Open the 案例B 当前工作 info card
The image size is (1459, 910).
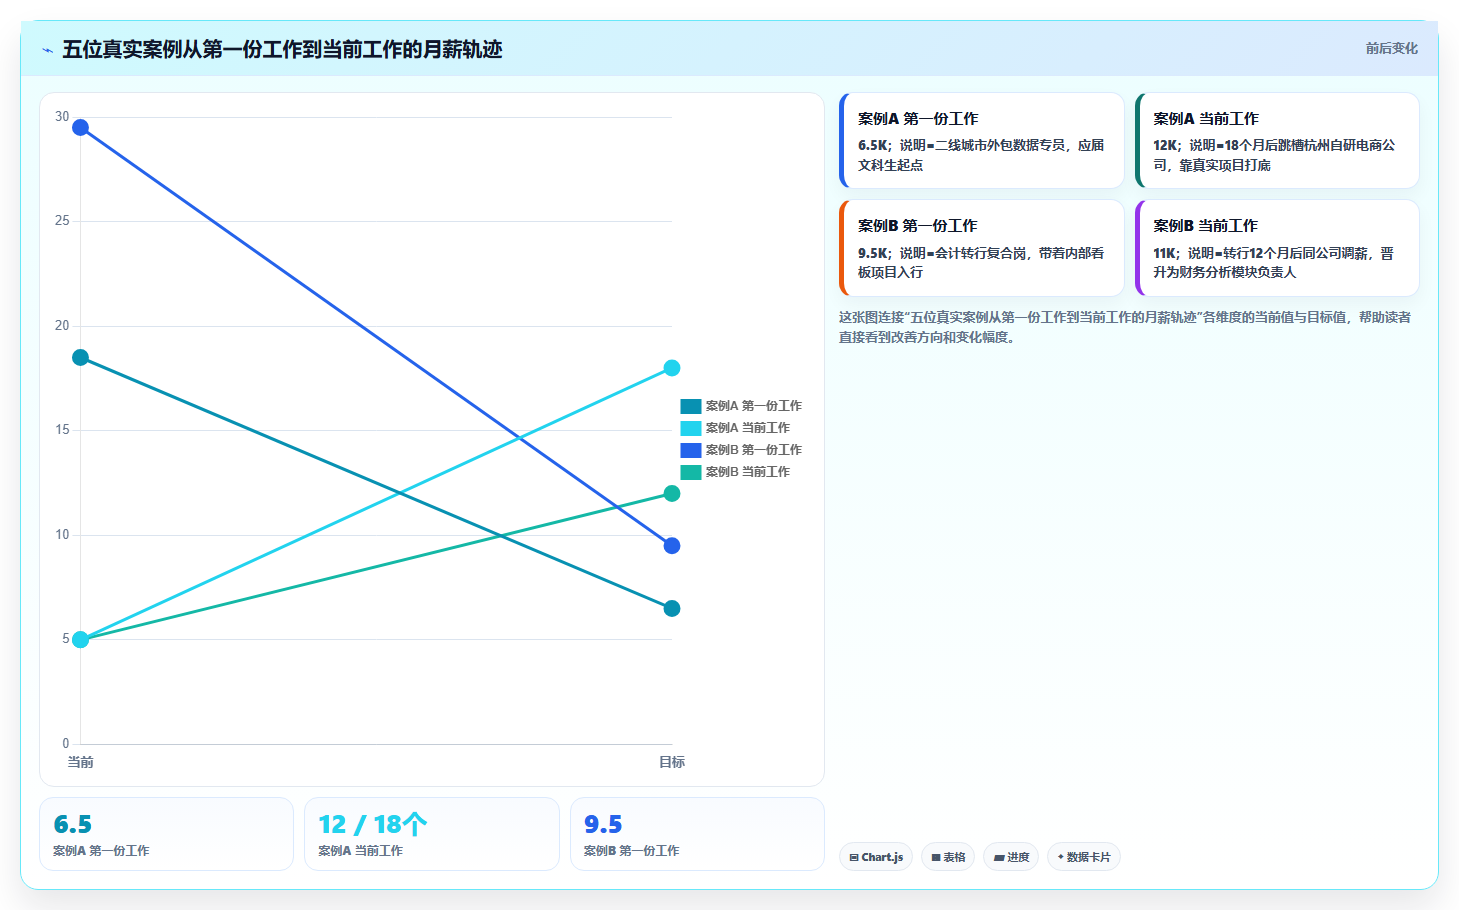[x=1277, y=248]
